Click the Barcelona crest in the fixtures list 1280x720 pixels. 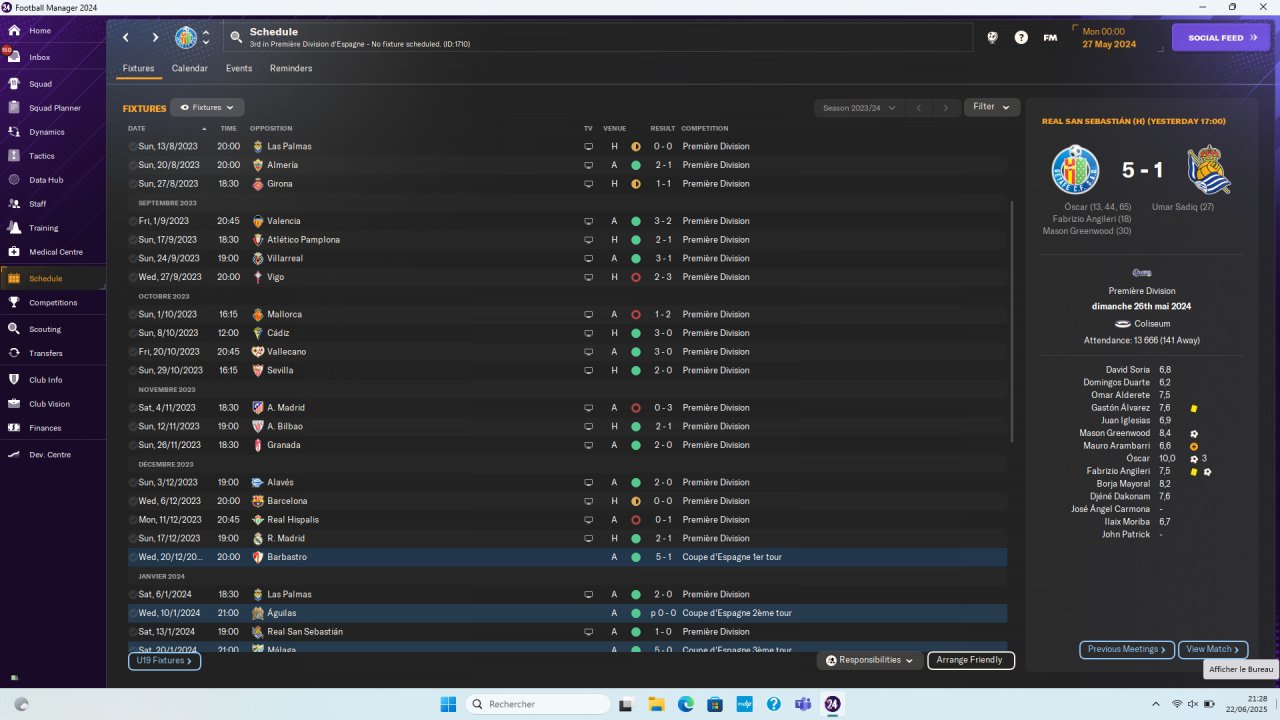click(258, 501)
